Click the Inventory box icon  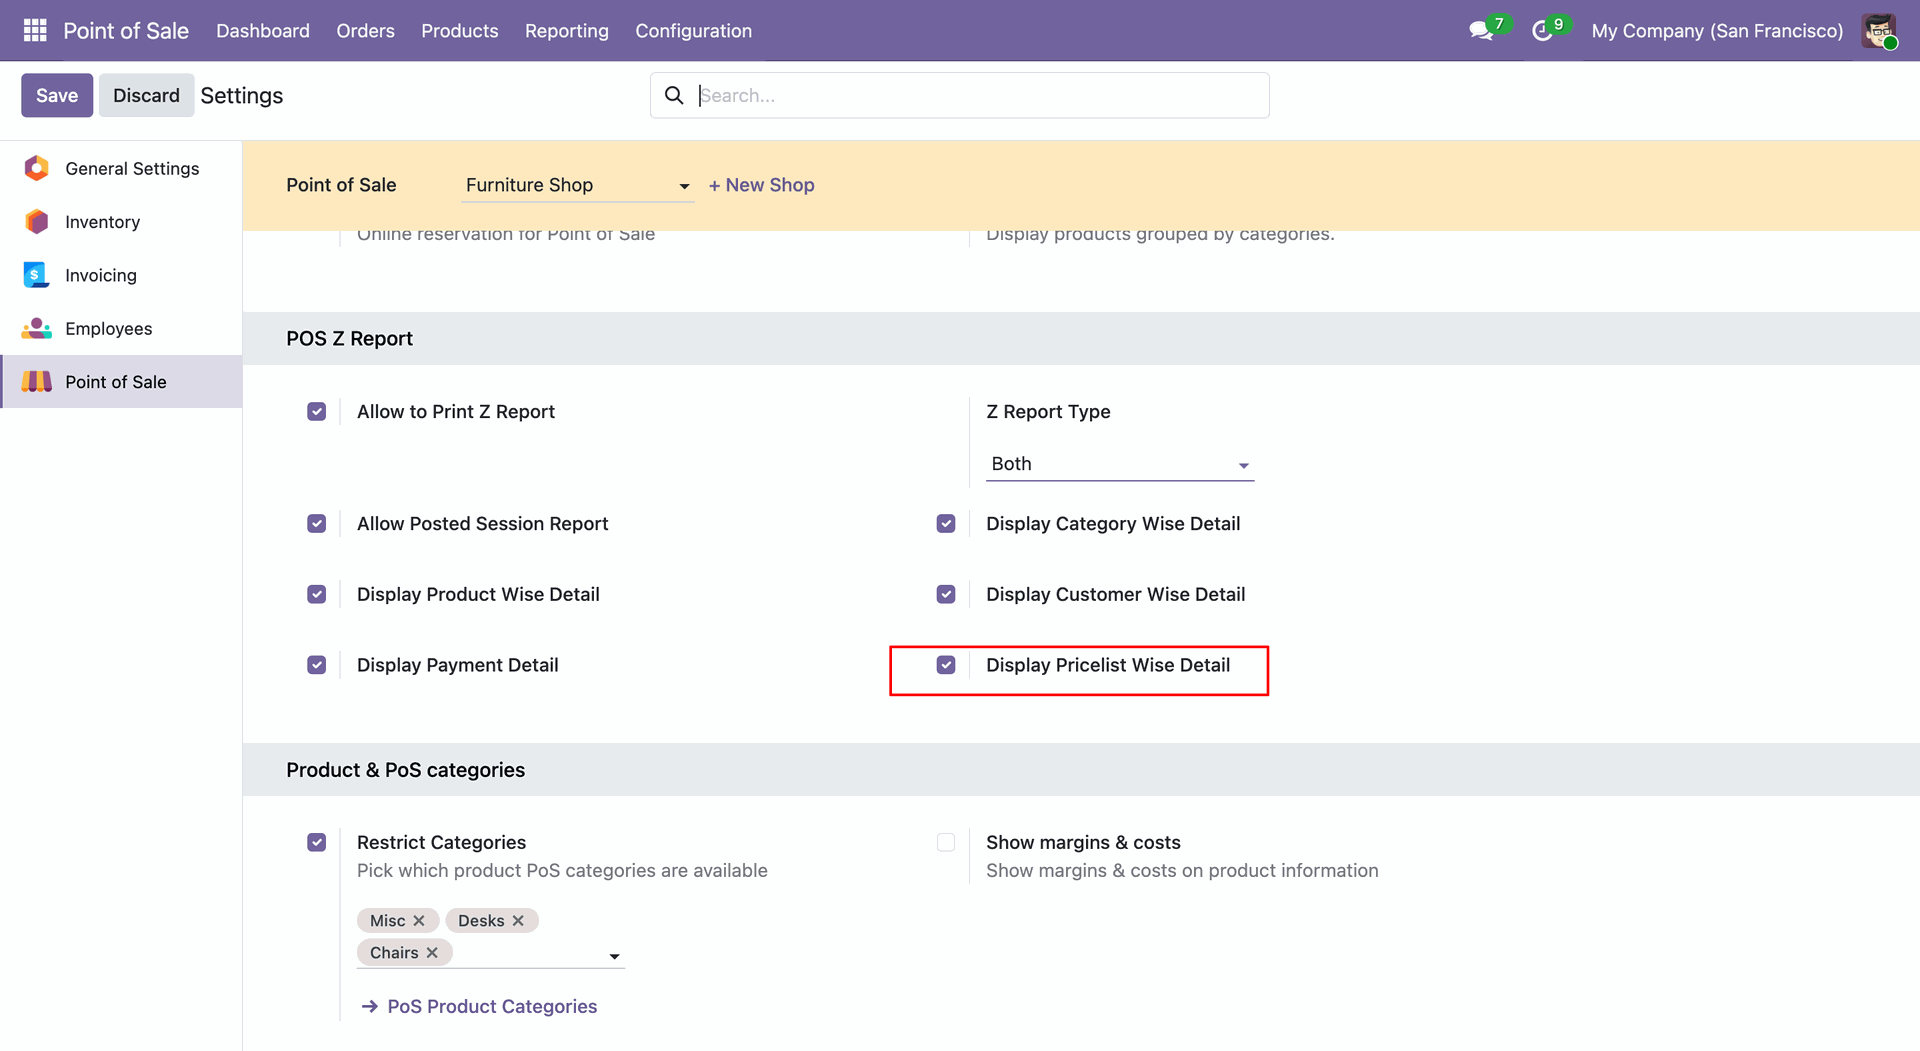tap(37, 222)
